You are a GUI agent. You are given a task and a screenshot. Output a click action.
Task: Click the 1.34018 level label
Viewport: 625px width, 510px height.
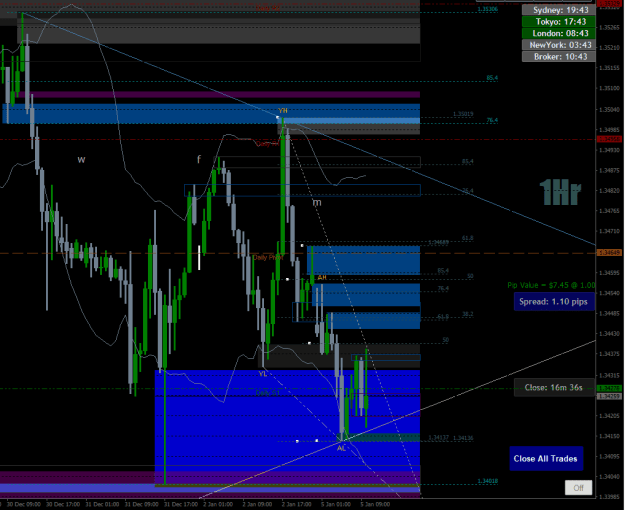click(487, 481)
